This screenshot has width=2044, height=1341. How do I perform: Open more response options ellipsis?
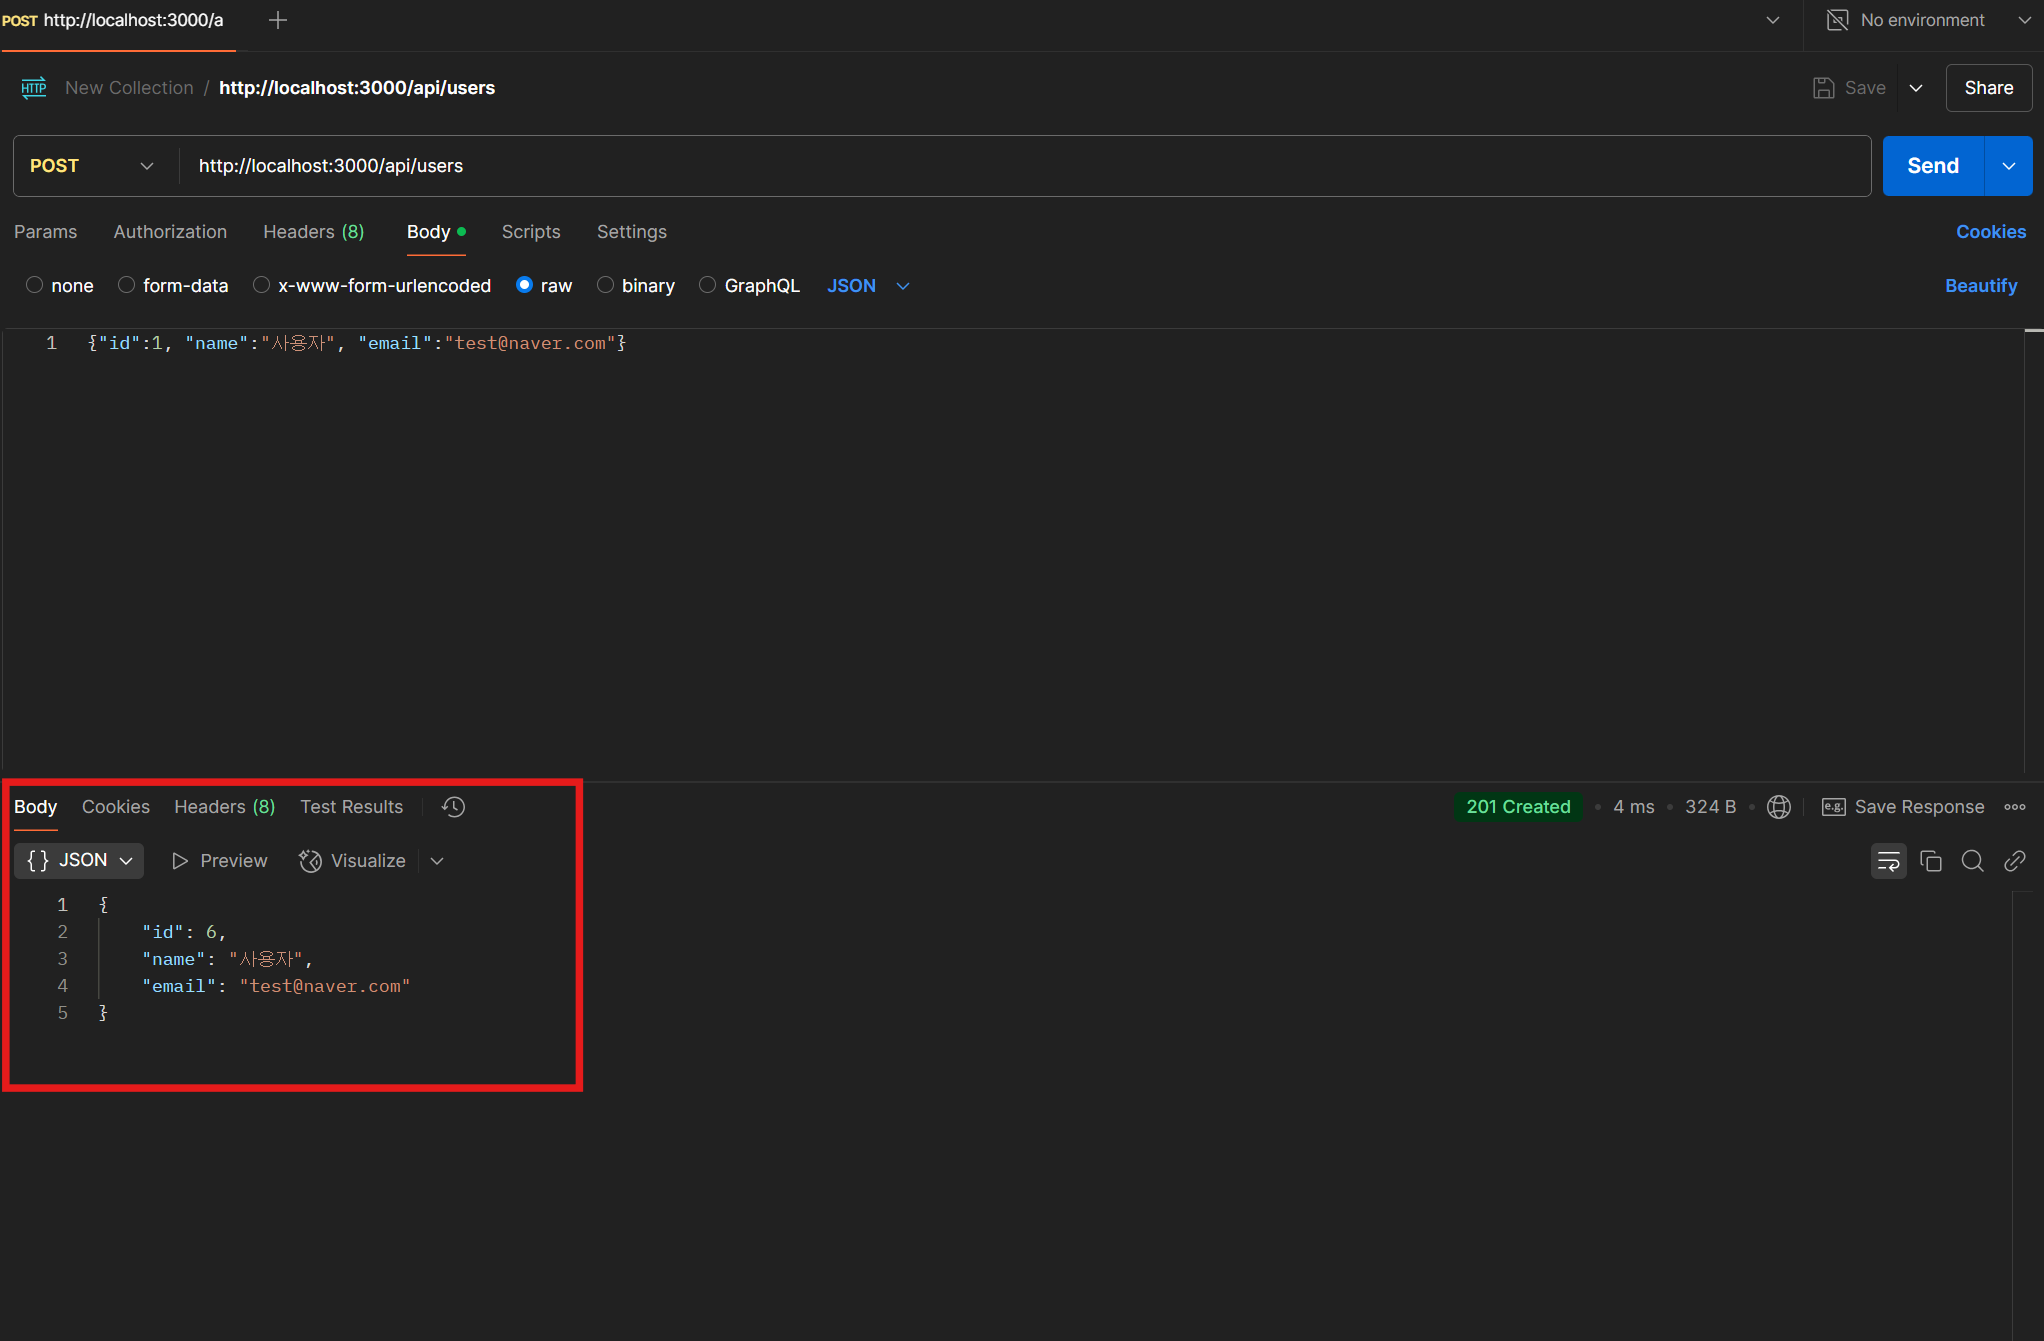2015,807
